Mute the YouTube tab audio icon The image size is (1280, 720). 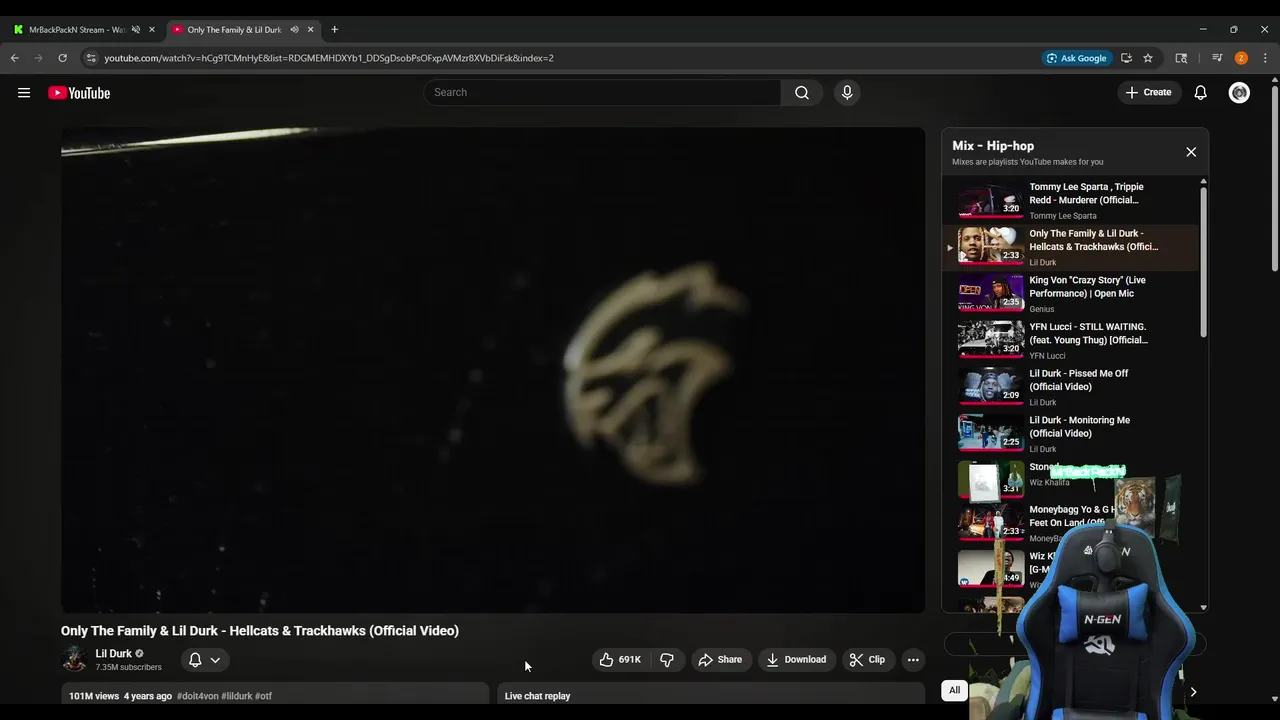294,30
